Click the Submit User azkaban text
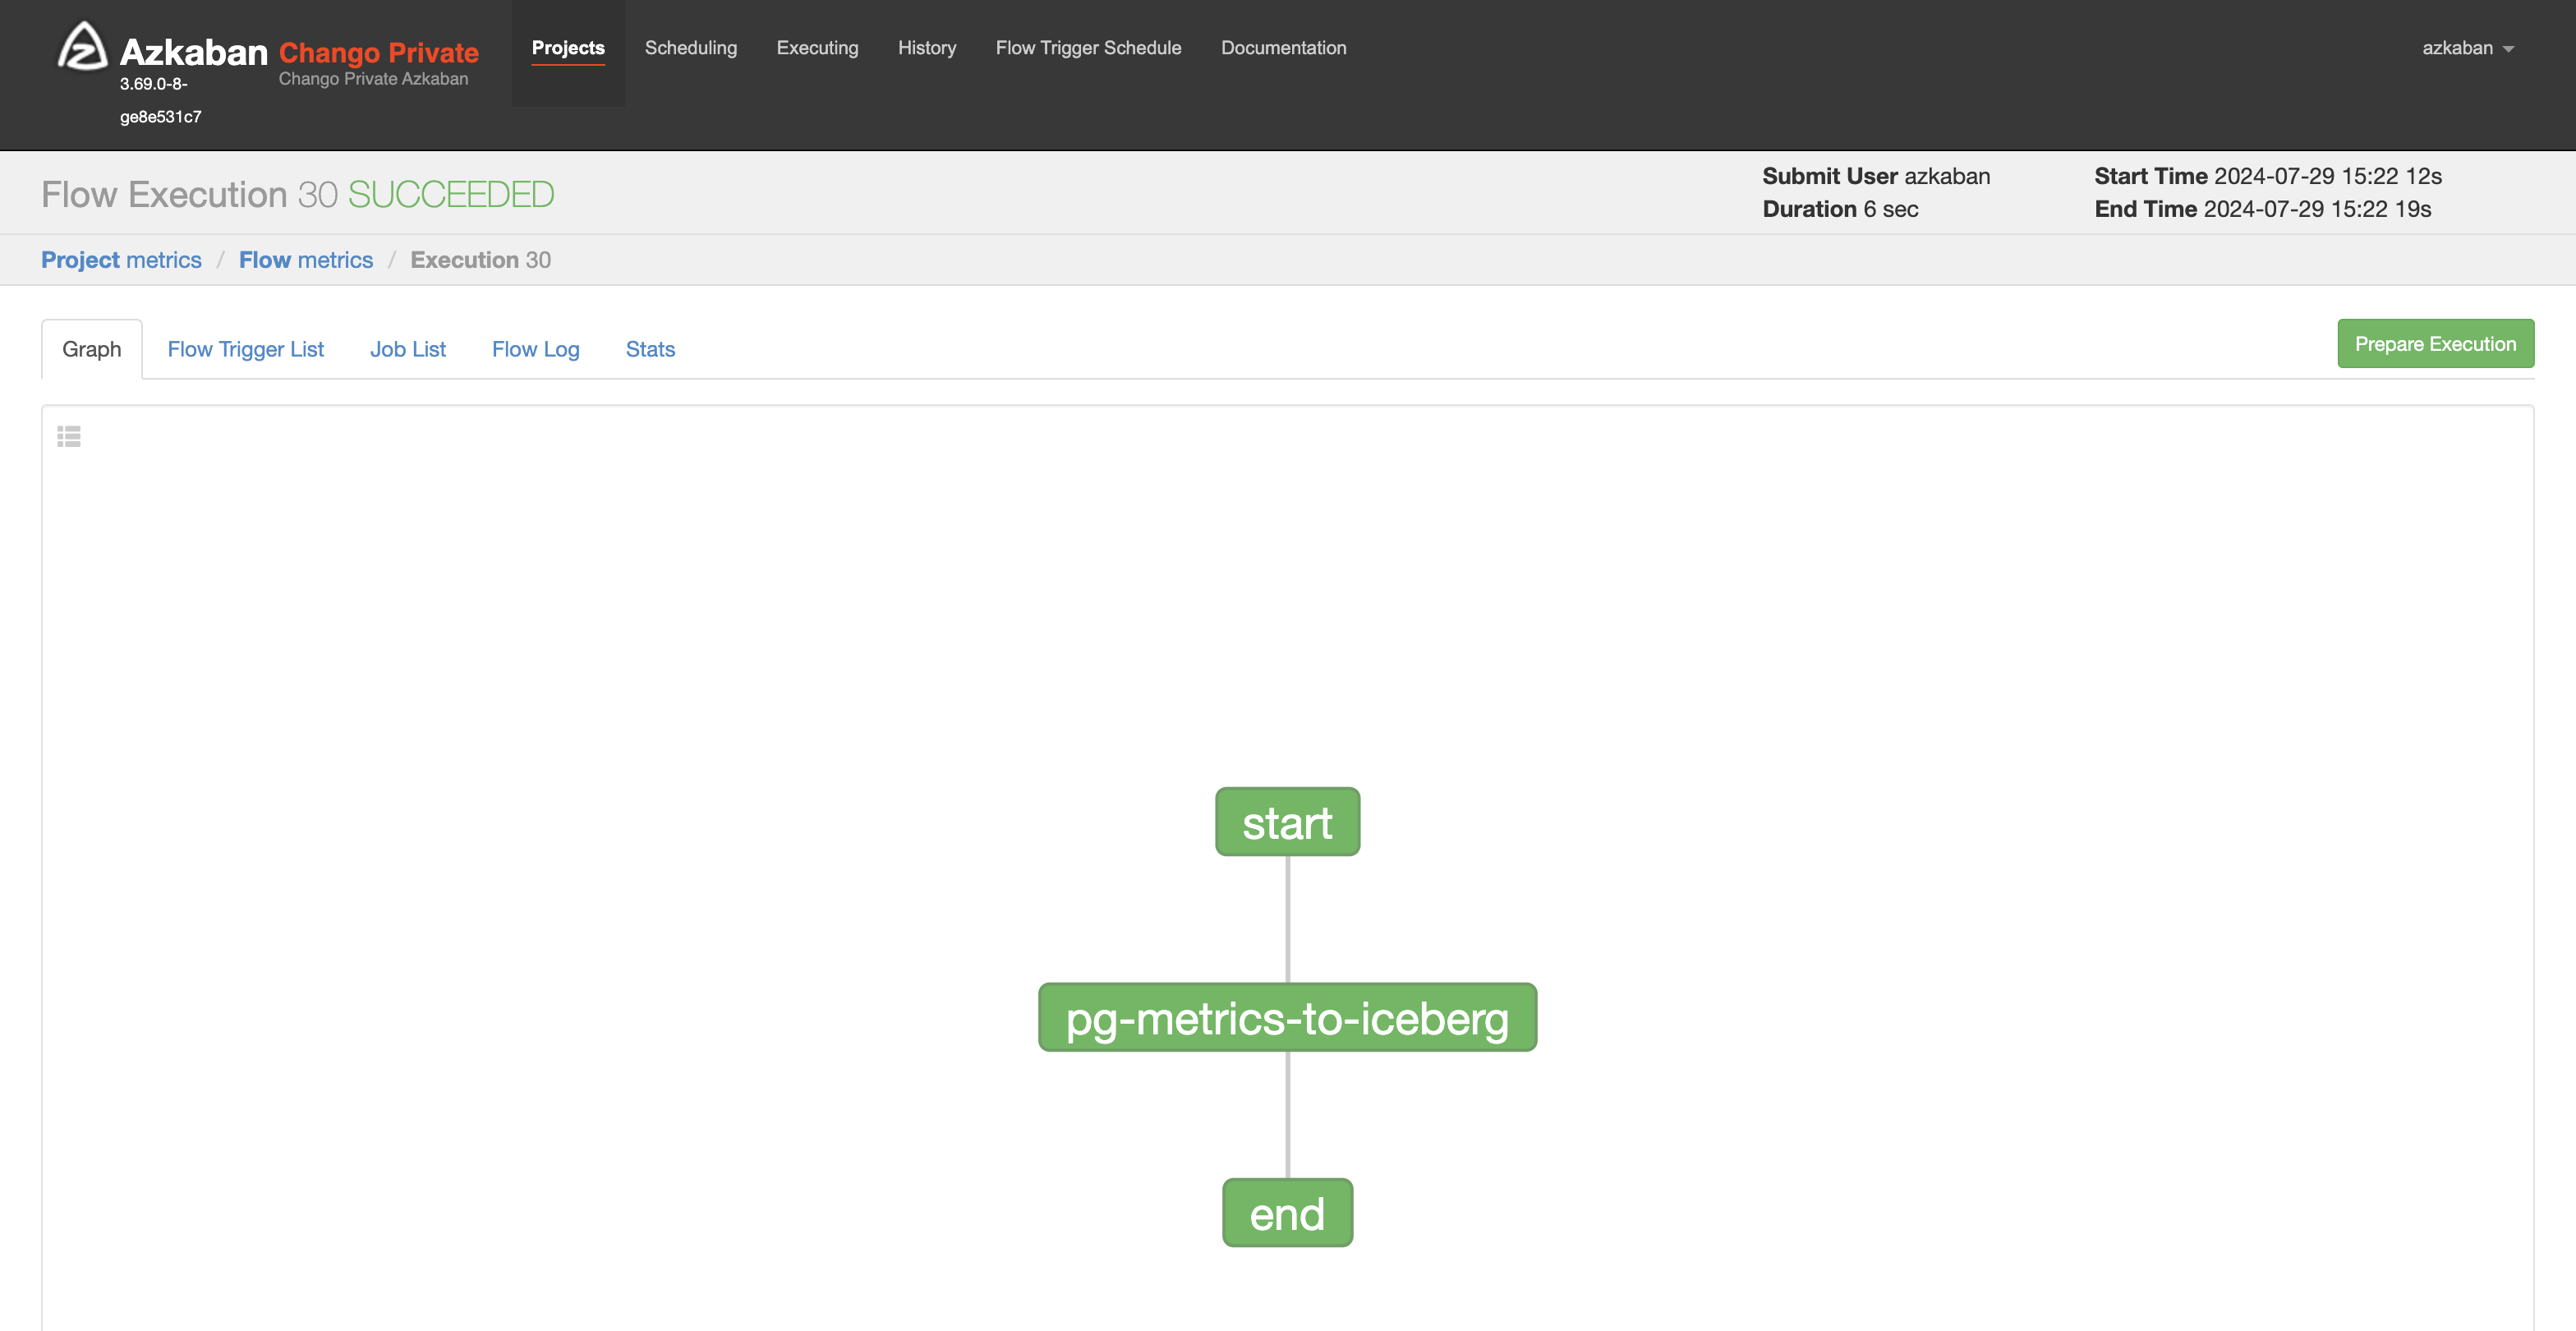Screen dimensions: 2576x1331 (x=1876, y=176)
